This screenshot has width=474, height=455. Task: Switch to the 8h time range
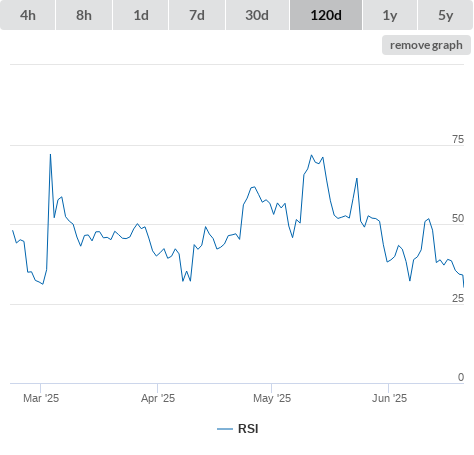[84, 15]
